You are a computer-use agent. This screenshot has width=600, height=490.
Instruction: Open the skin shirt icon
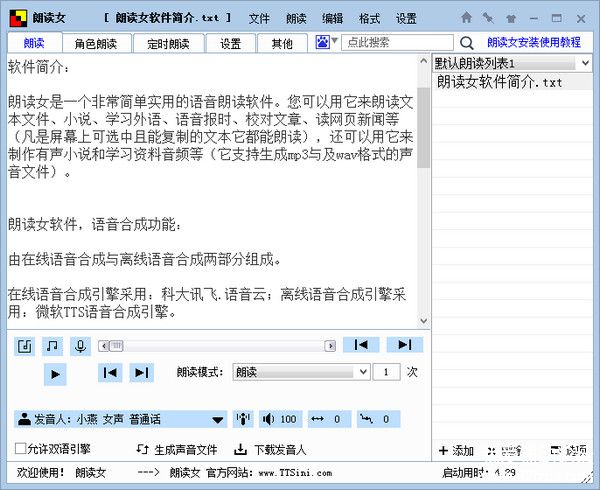pos(508,18)
